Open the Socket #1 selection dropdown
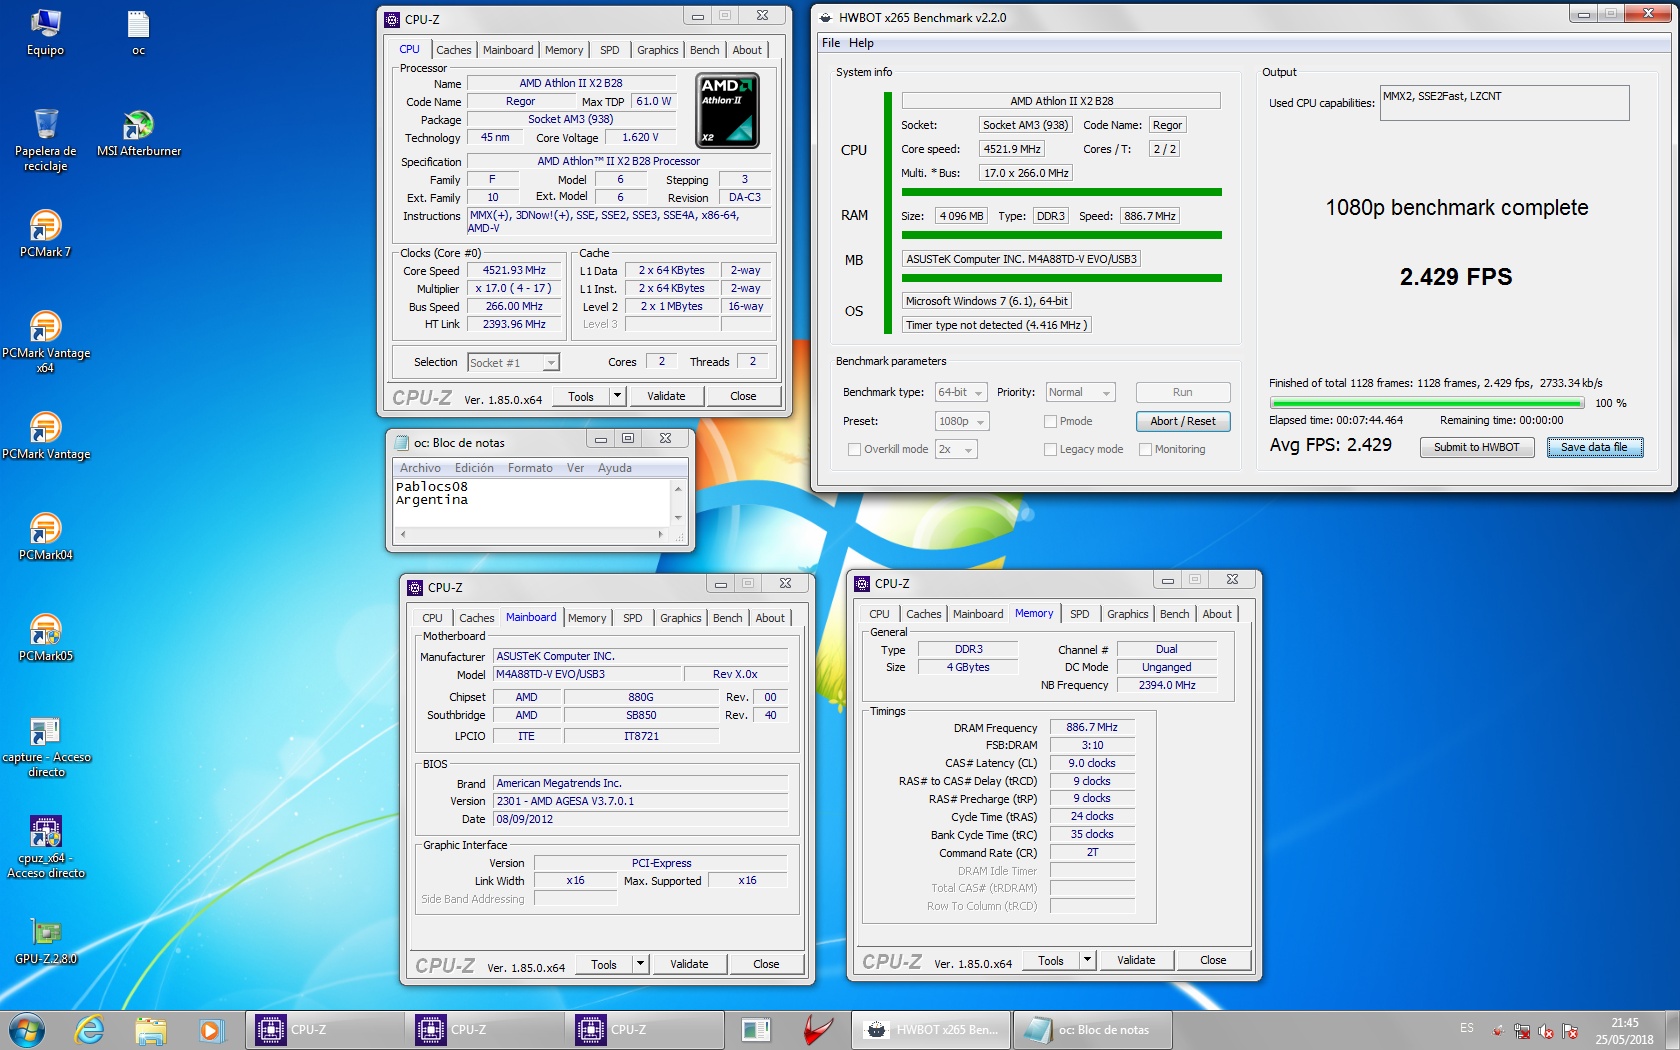 [513, 363]
